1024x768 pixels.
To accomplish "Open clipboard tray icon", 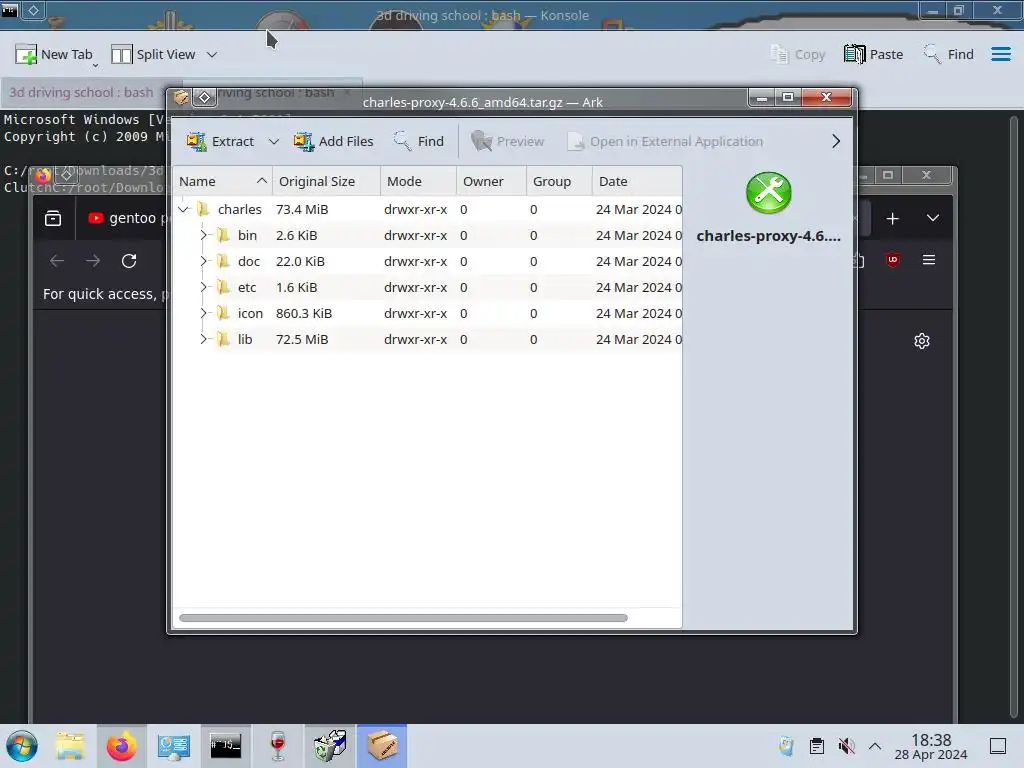I will [816, 746].
